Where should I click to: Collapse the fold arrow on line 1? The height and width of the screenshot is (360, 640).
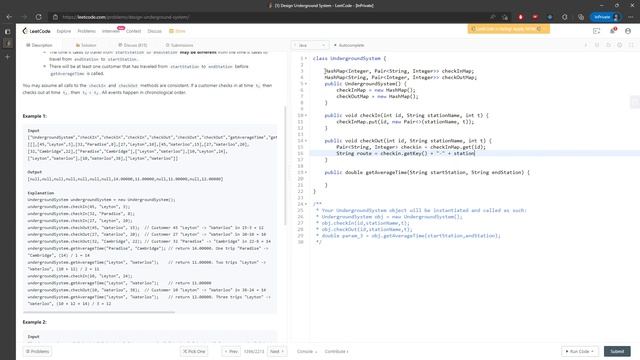click(306, 58)
